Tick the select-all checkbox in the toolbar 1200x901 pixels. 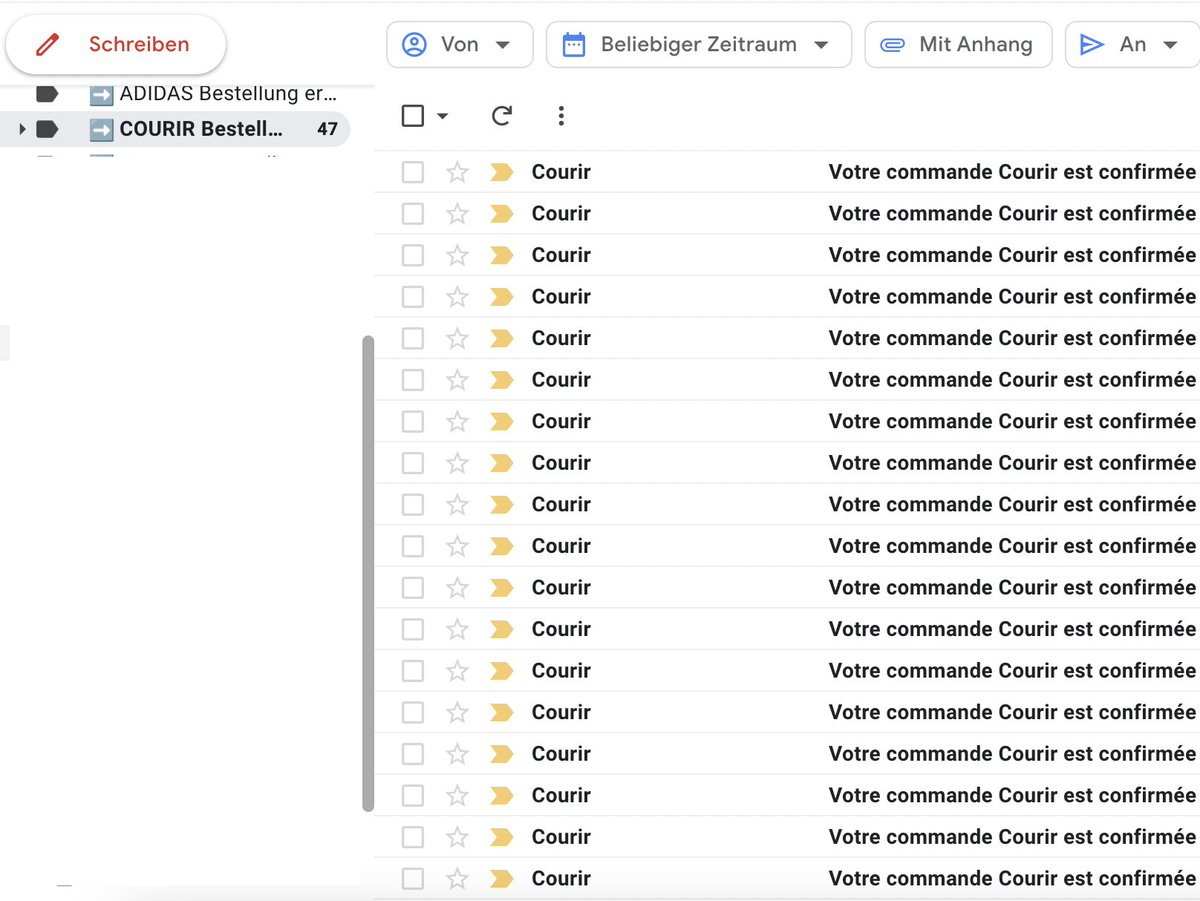[413, 116]
